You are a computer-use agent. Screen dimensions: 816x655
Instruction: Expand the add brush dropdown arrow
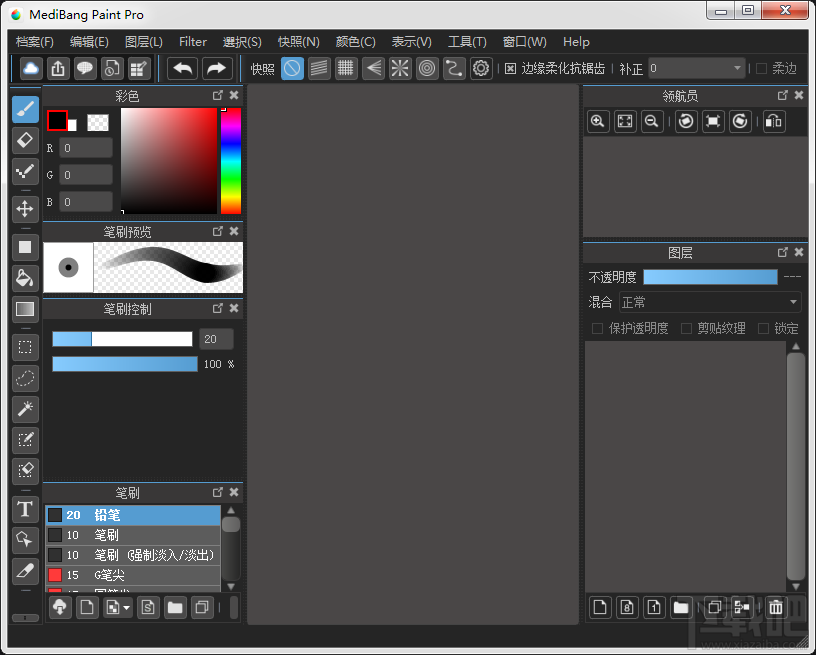pos(126,607)
